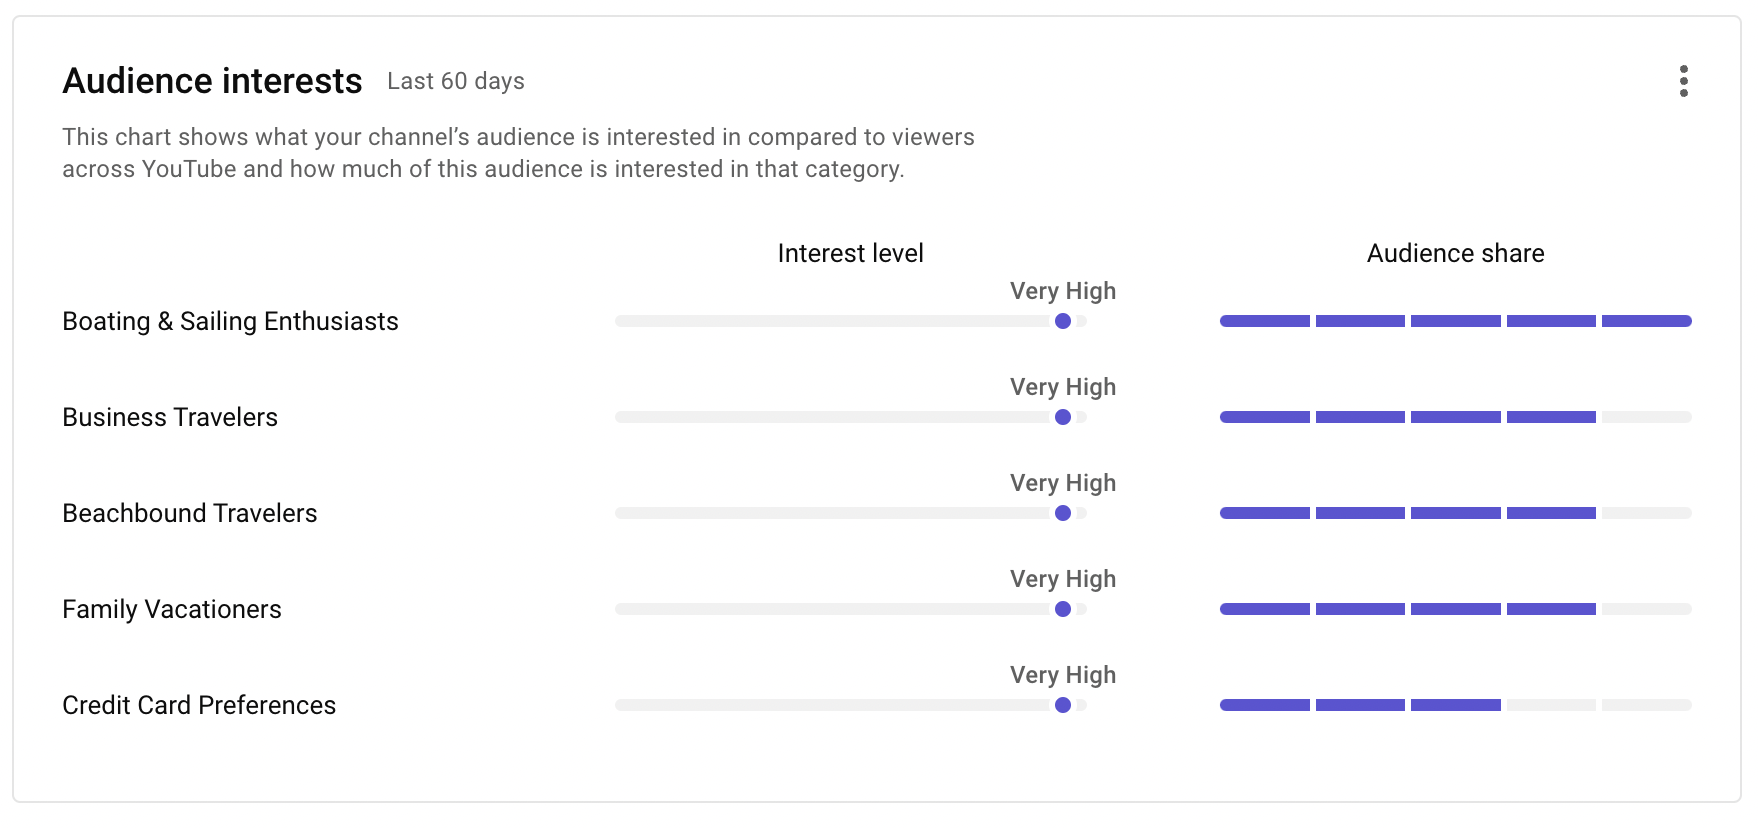Click the Boating & Sailing interest level dot
This screenshot has height=828, width=1758.
[x=1063, y=321]
